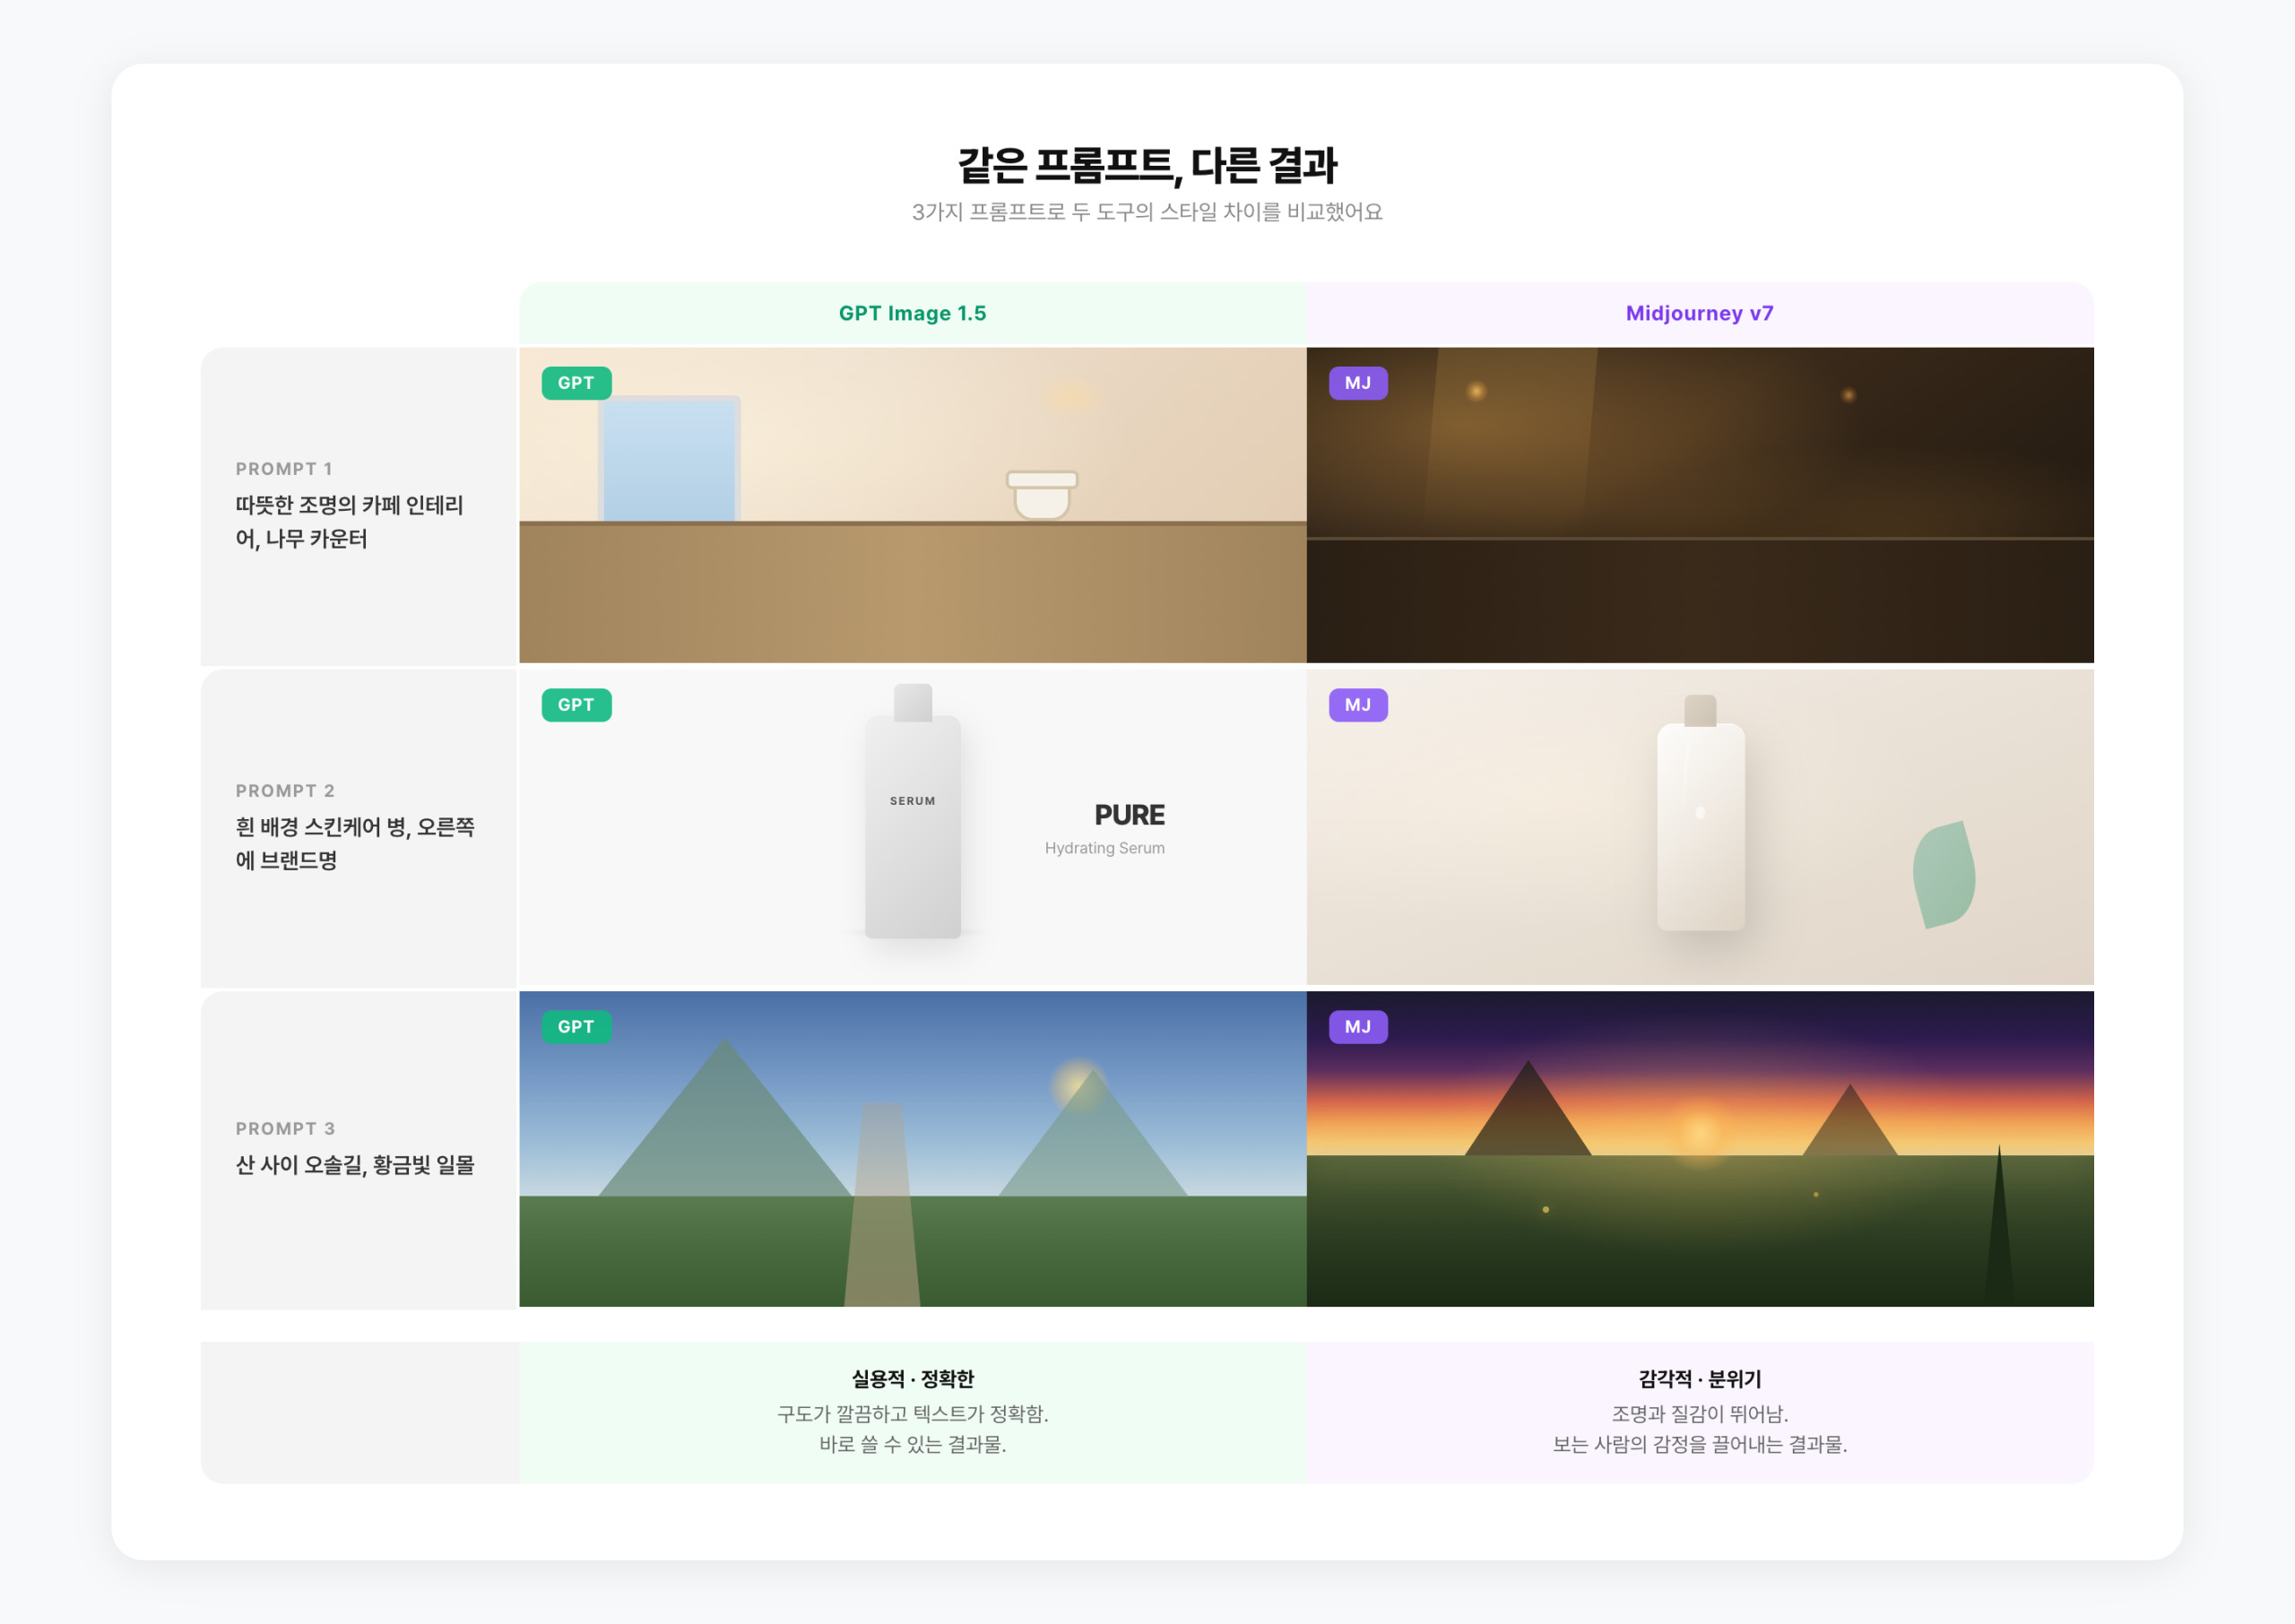Image resolution: width=2295 pixels, height=1624 pixels.
Task: Click the '실용적 · 정확한' summary text
Action: click(x=911, y=1379)
